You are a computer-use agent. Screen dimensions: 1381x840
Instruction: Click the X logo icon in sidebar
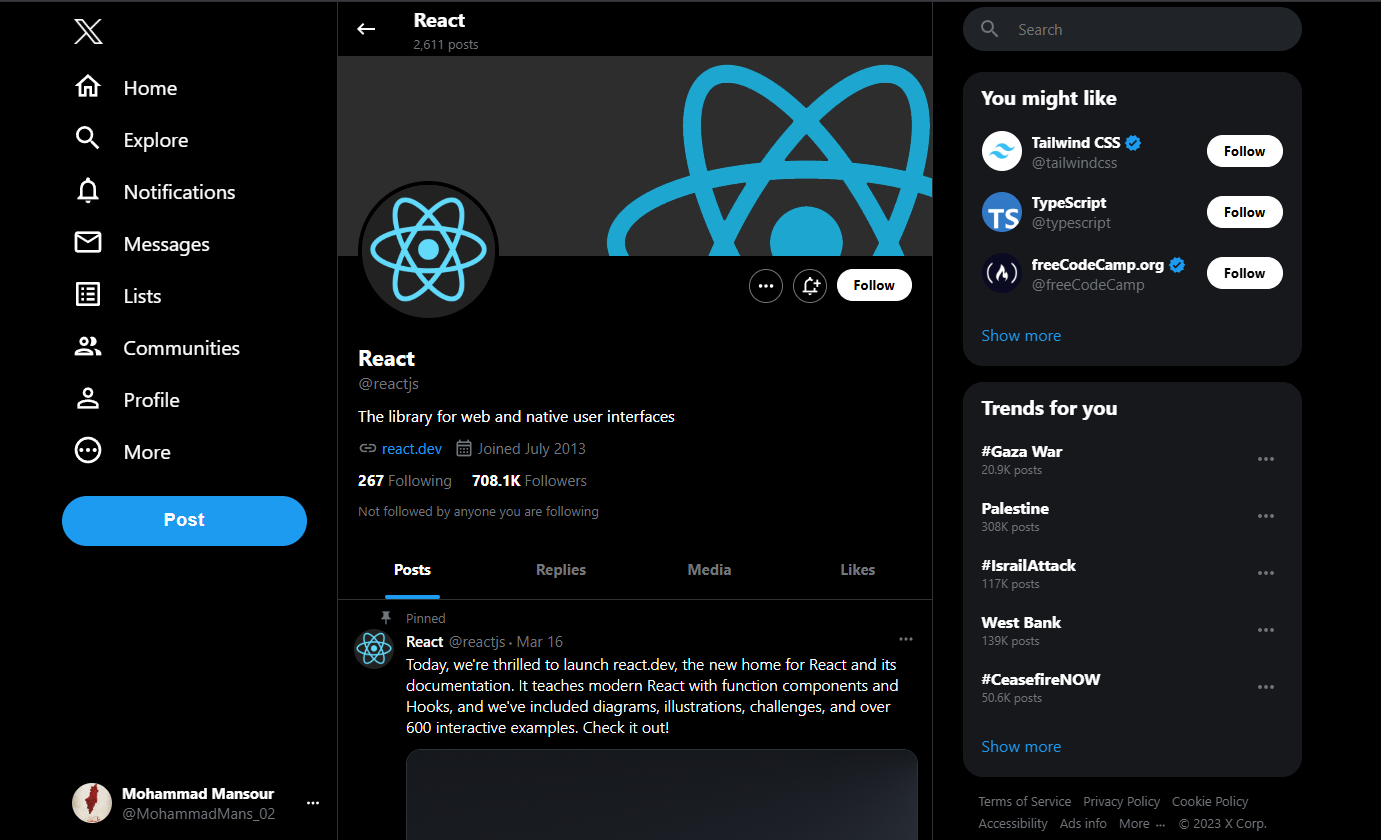[x=88, y=31]
